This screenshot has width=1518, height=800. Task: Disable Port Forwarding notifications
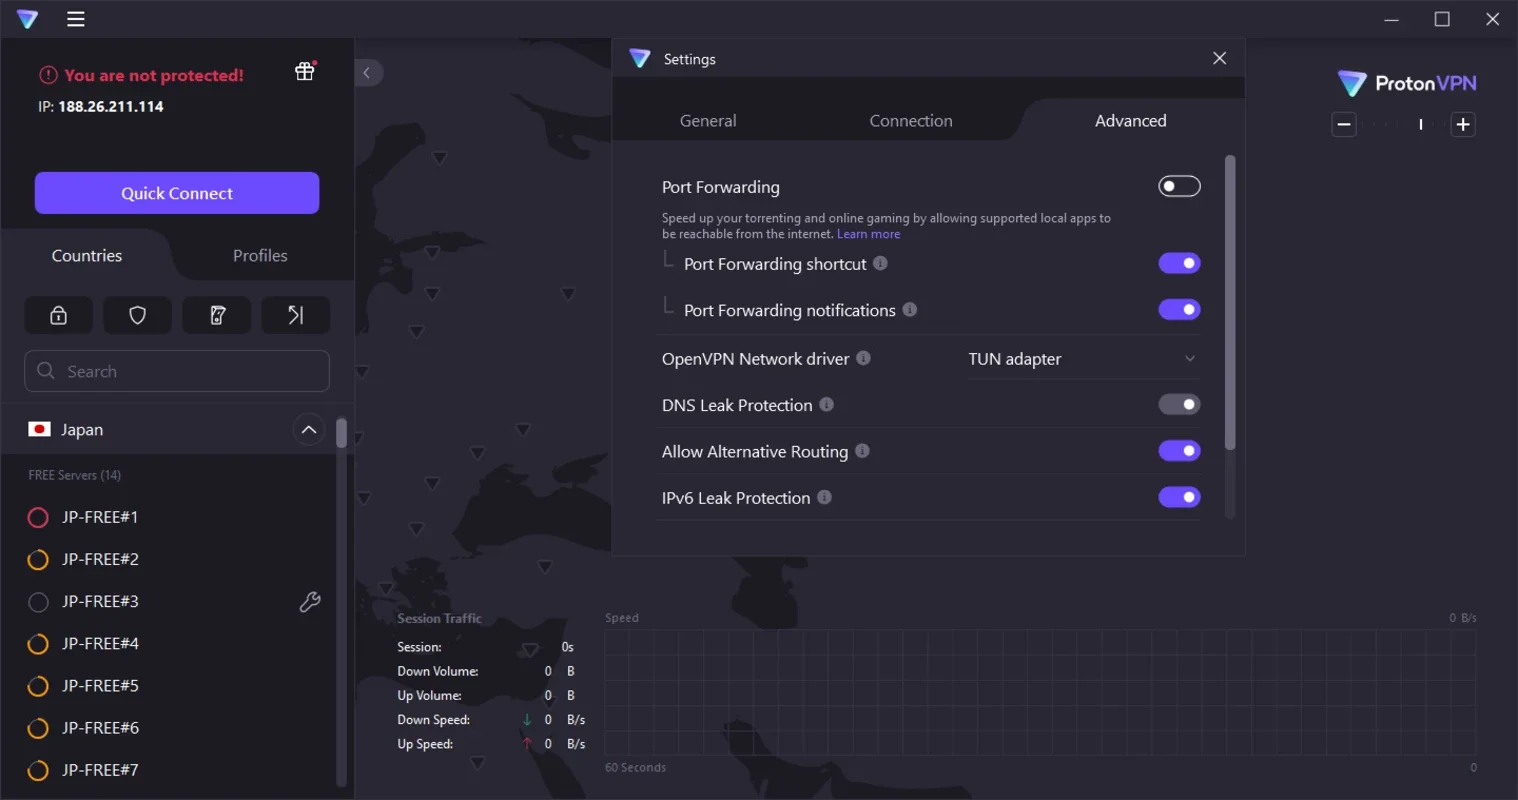[x=1179, y=309]
